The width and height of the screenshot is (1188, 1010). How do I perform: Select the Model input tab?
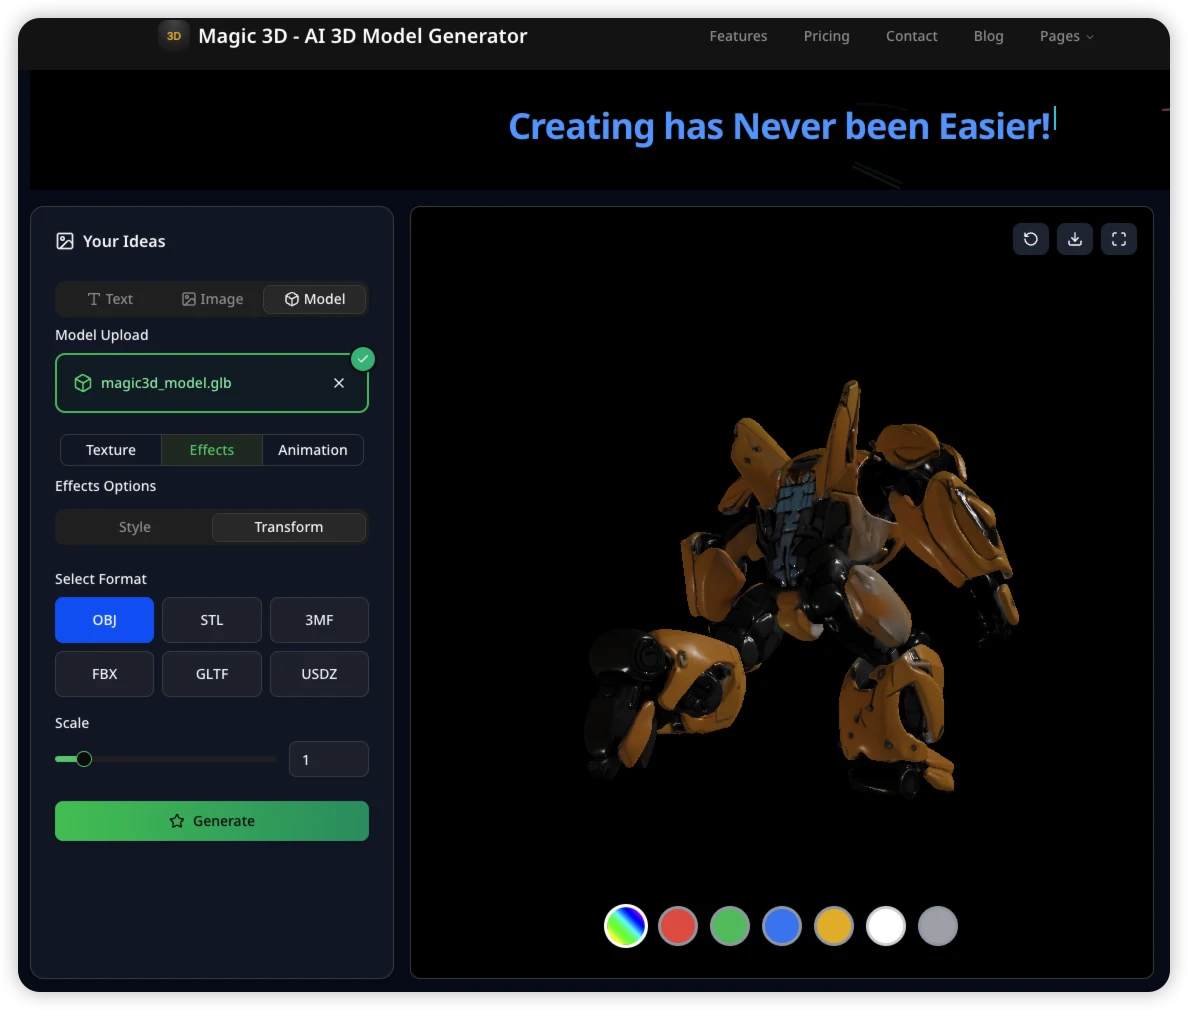point(314,299)
